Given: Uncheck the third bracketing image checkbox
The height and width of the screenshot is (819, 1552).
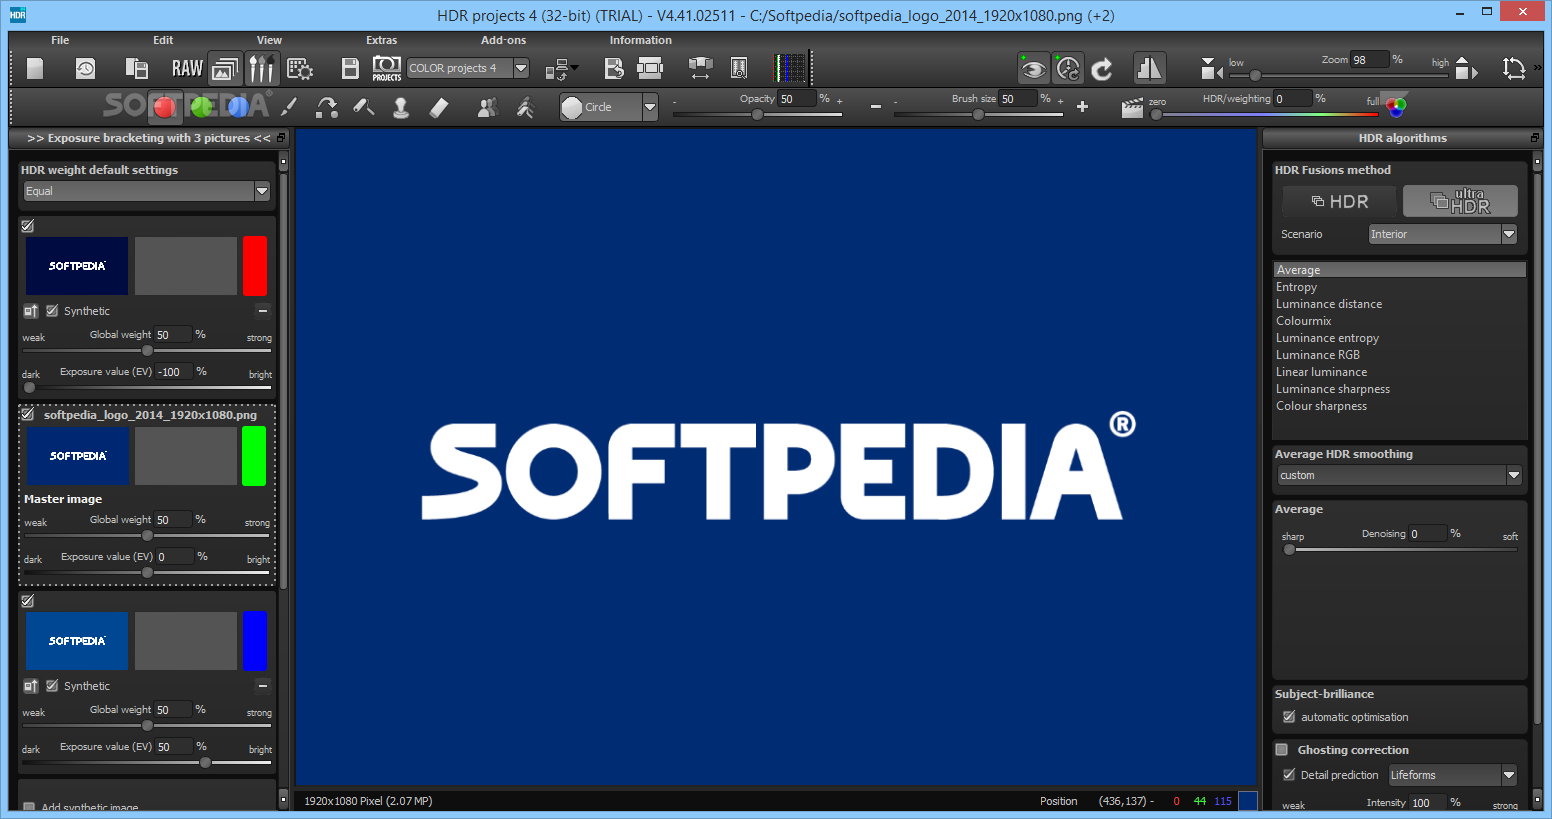Looking at the screenshot, I should (x=28, y=601).
